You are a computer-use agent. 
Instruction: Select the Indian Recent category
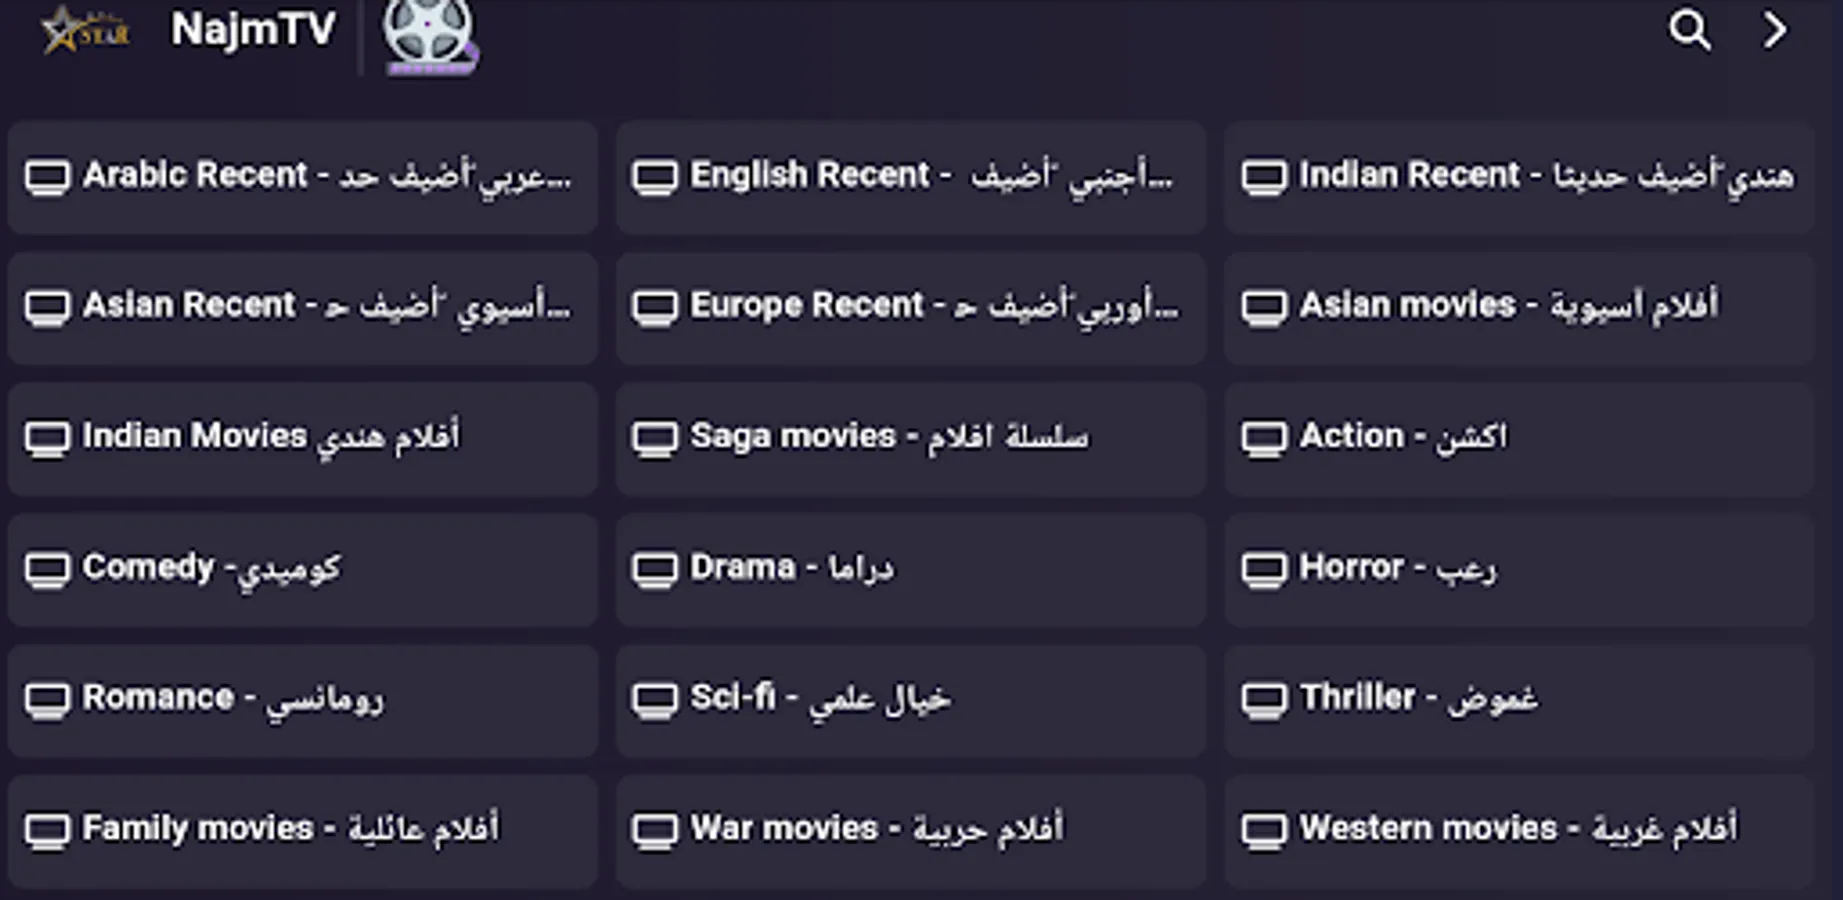[x=1519, y=177]
